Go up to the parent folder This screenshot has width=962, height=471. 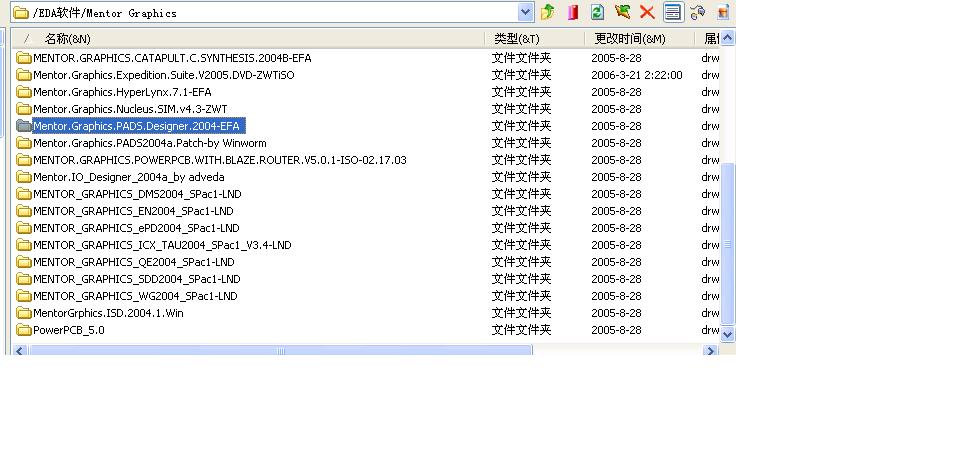tap(548, 12)
